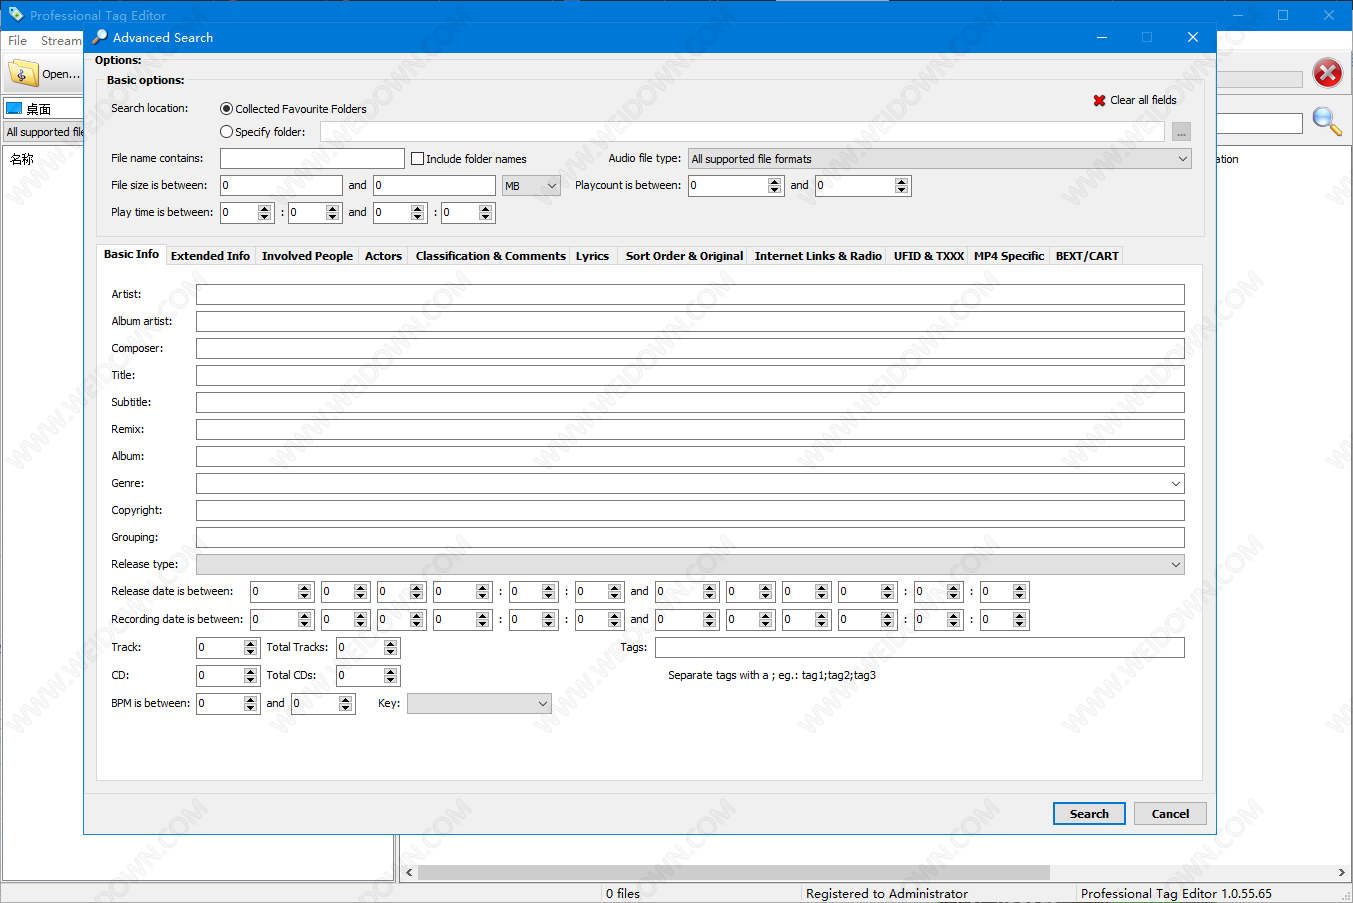Open the Involved People tab

click(x=307, y=256)
